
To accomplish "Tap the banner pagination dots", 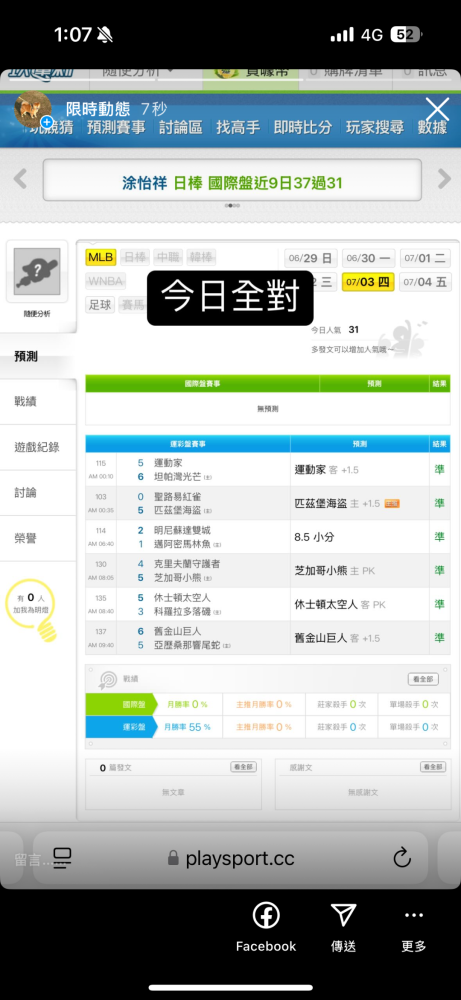I will coord(231,205).
